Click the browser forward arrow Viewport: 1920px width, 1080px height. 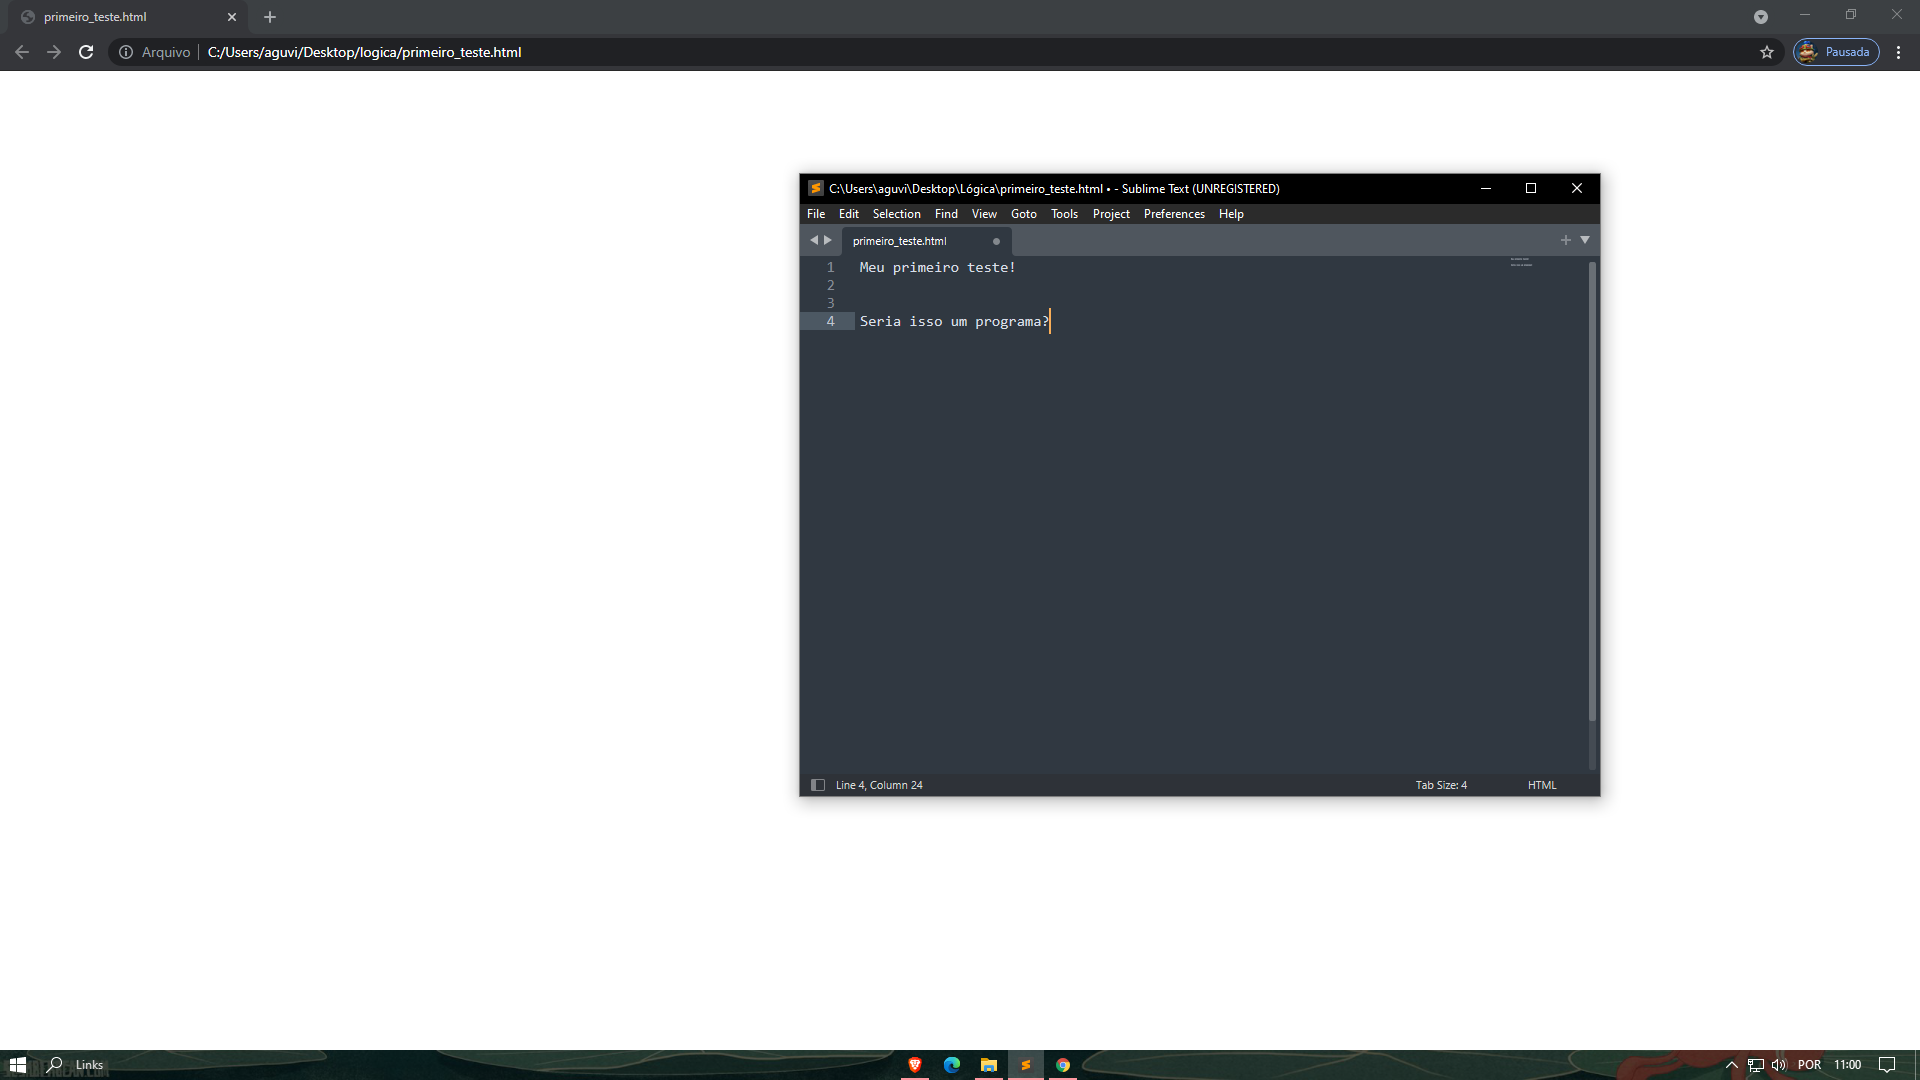click(x=54, y=52)
